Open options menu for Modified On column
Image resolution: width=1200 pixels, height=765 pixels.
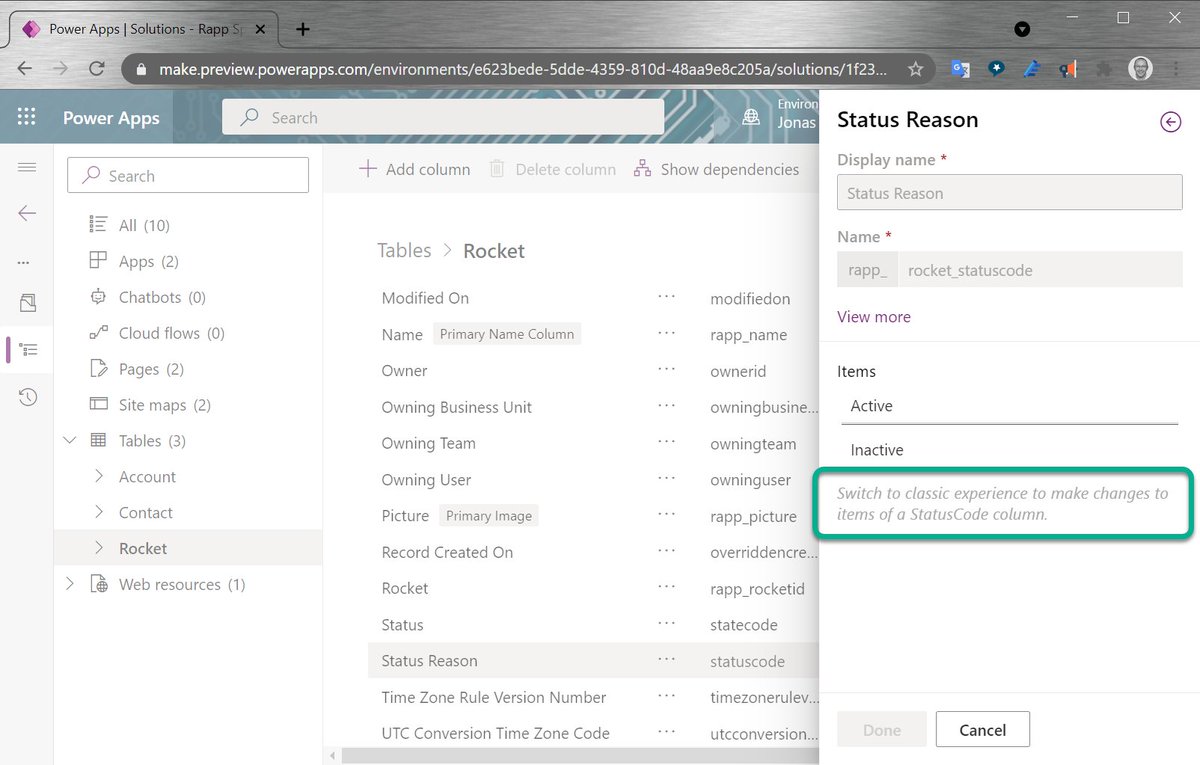coord(667,298)
